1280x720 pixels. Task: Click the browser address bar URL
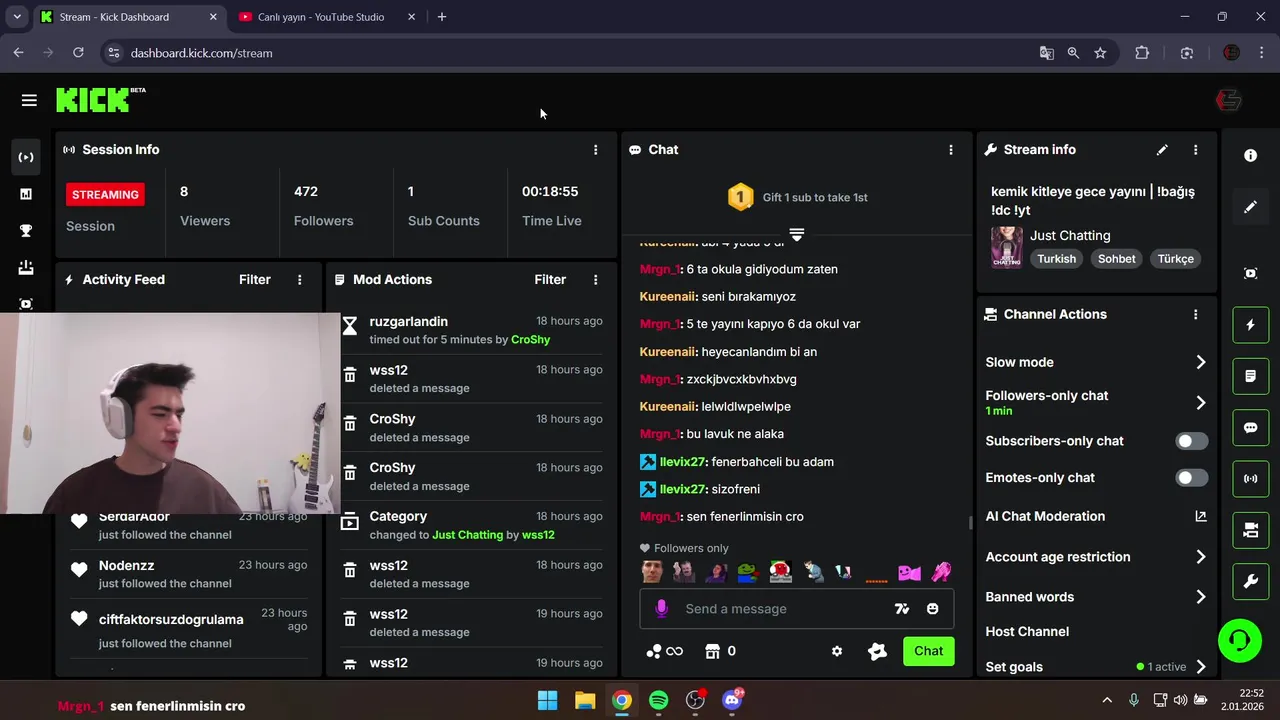click(x=201, y=53)
